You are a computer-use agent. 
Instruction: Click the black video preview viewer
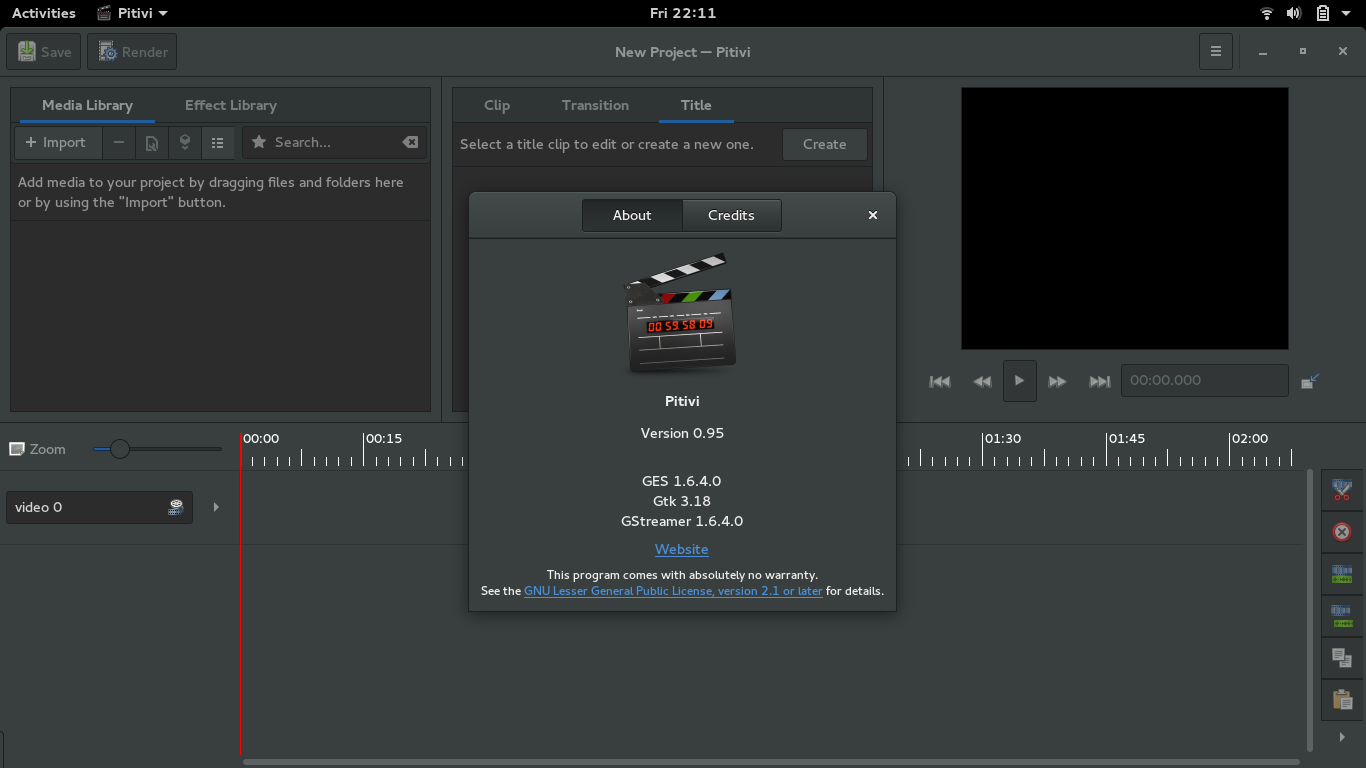point(1125,218)
